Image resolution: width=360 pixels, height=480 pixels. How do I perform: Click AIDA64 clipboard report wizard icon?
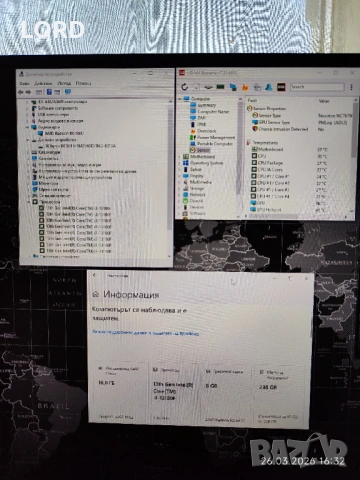pyautogui.click(x=257, y=87)
